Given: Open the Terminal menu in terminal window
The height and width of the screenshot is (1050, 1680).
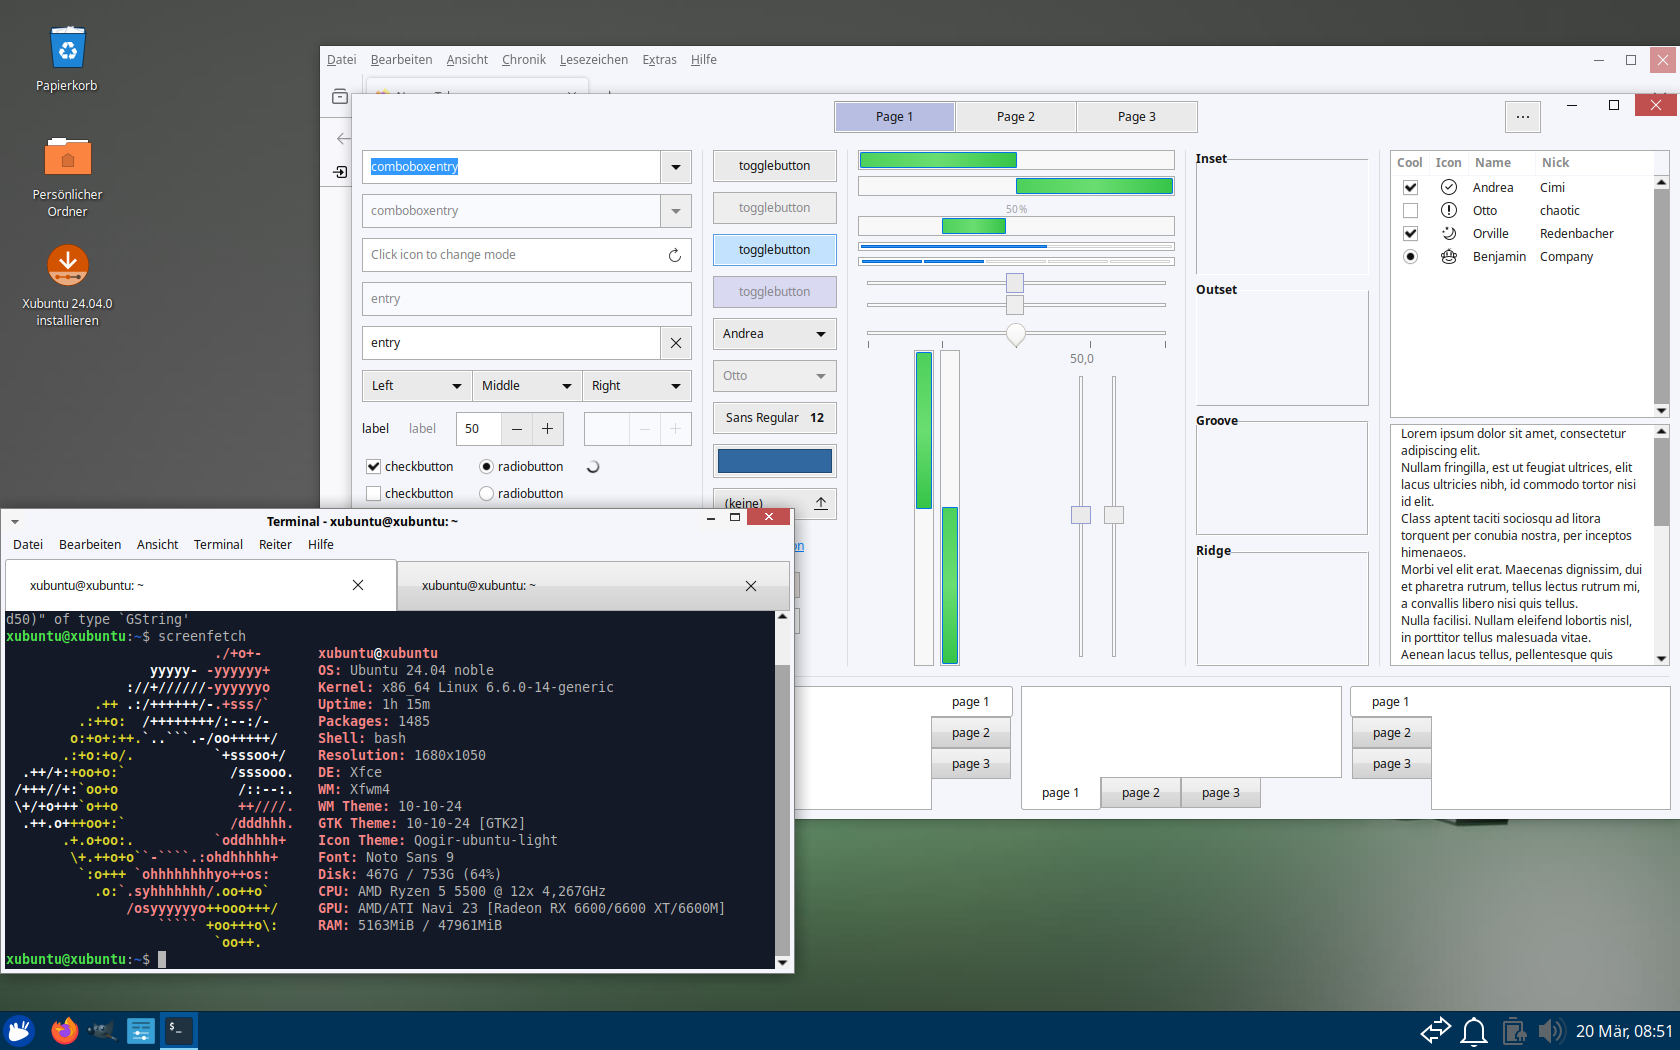Looking at the screenshot, I should pyautogui.click(x=218, y=545).
